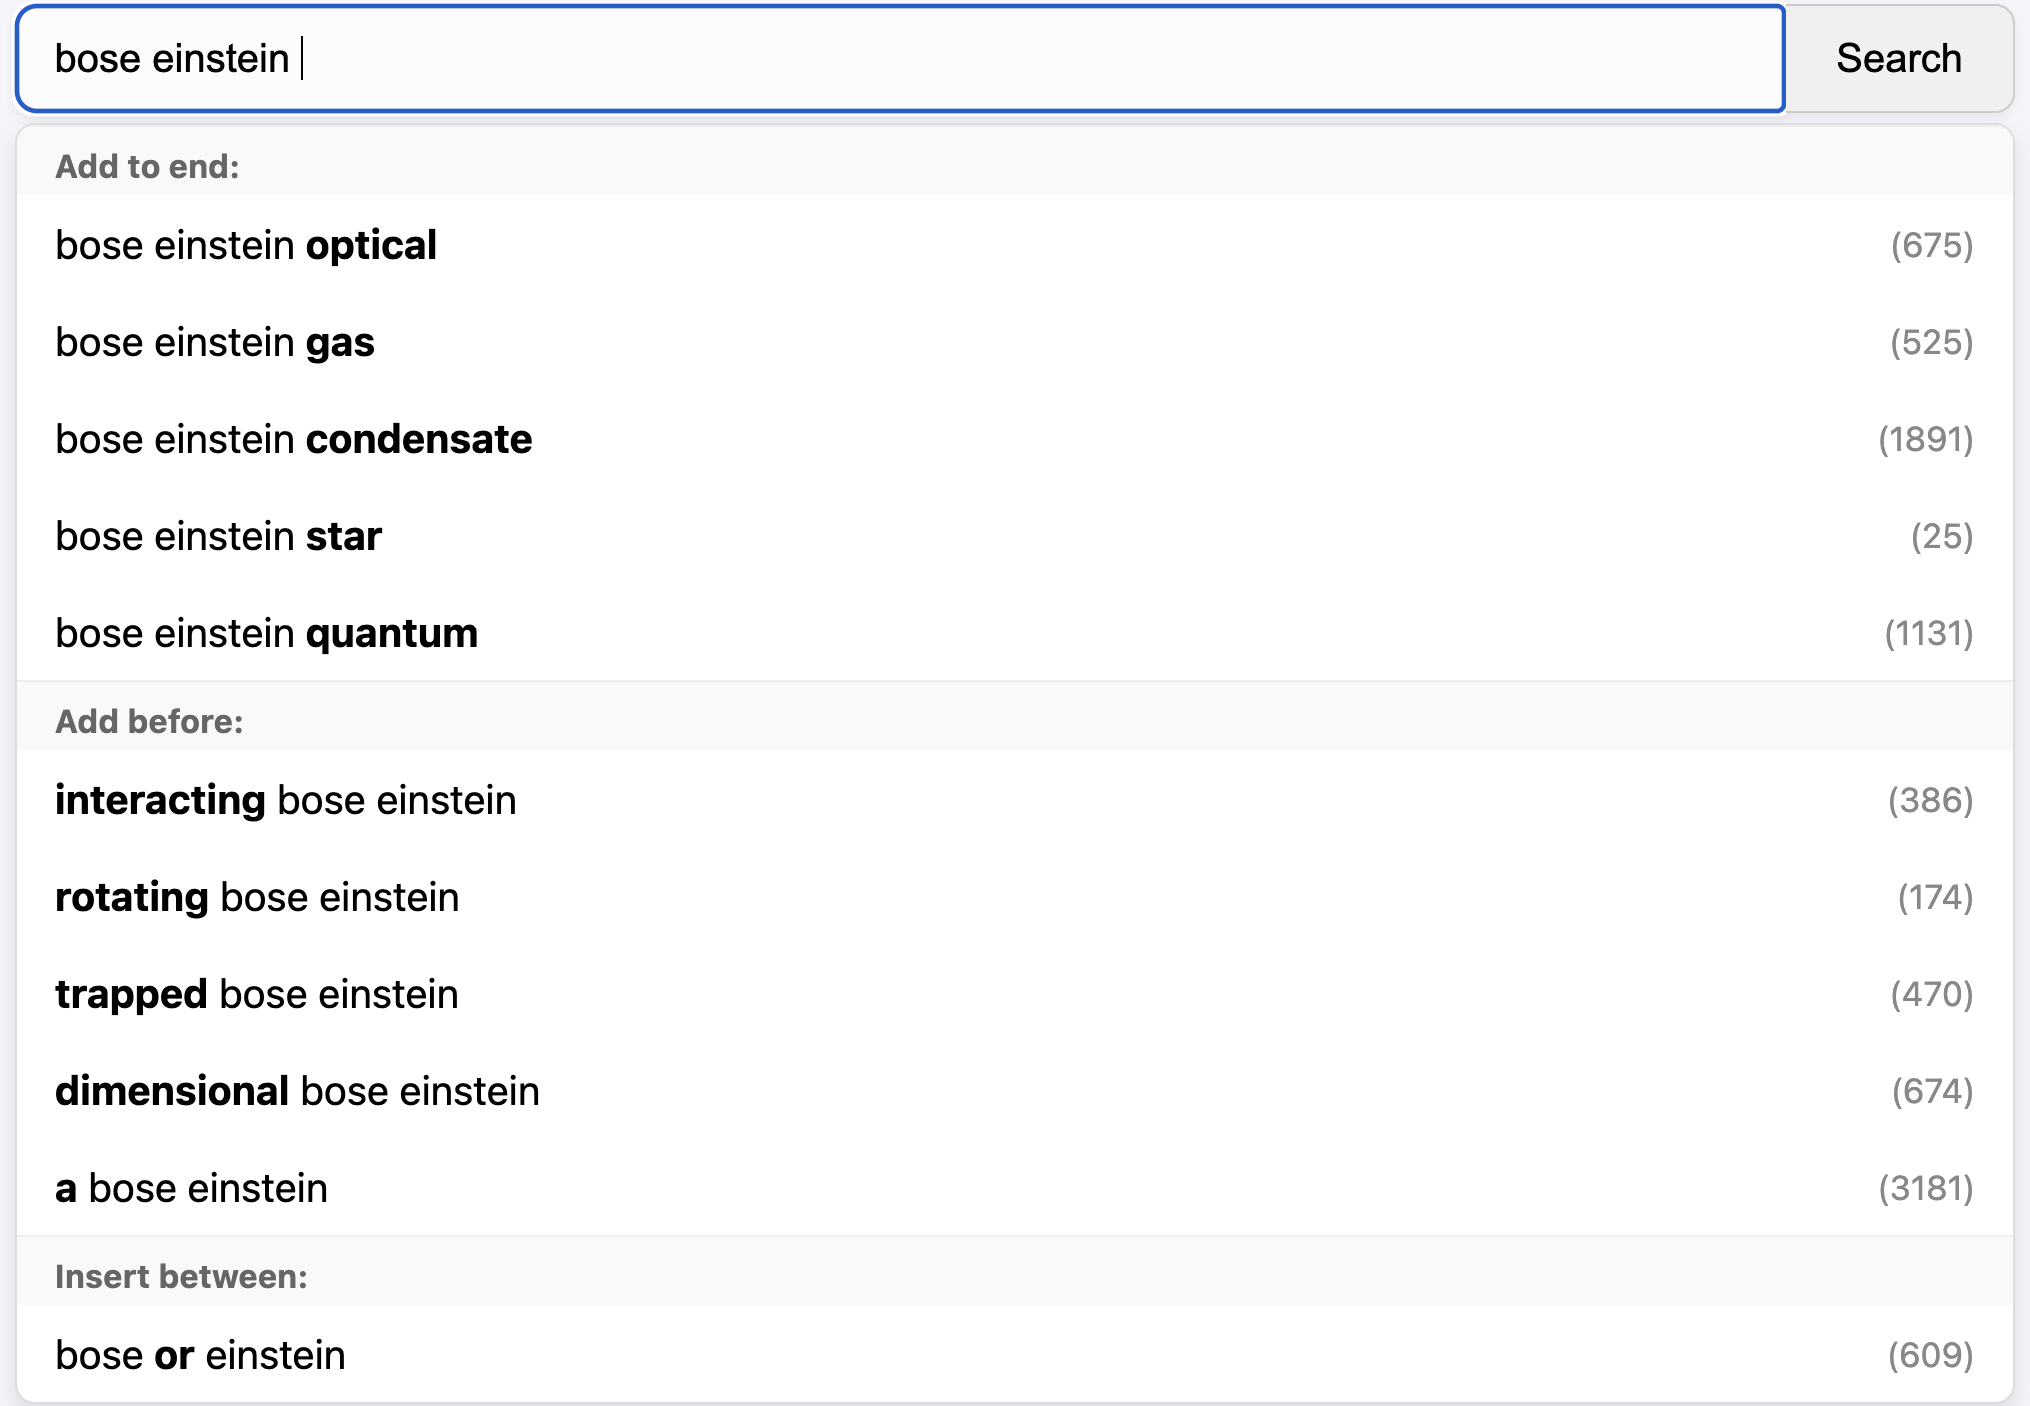Pick the a bose einstein suggestion
Image resolution: width=2030 pixels, height=1406 pixels.
coord(1014,1188)
